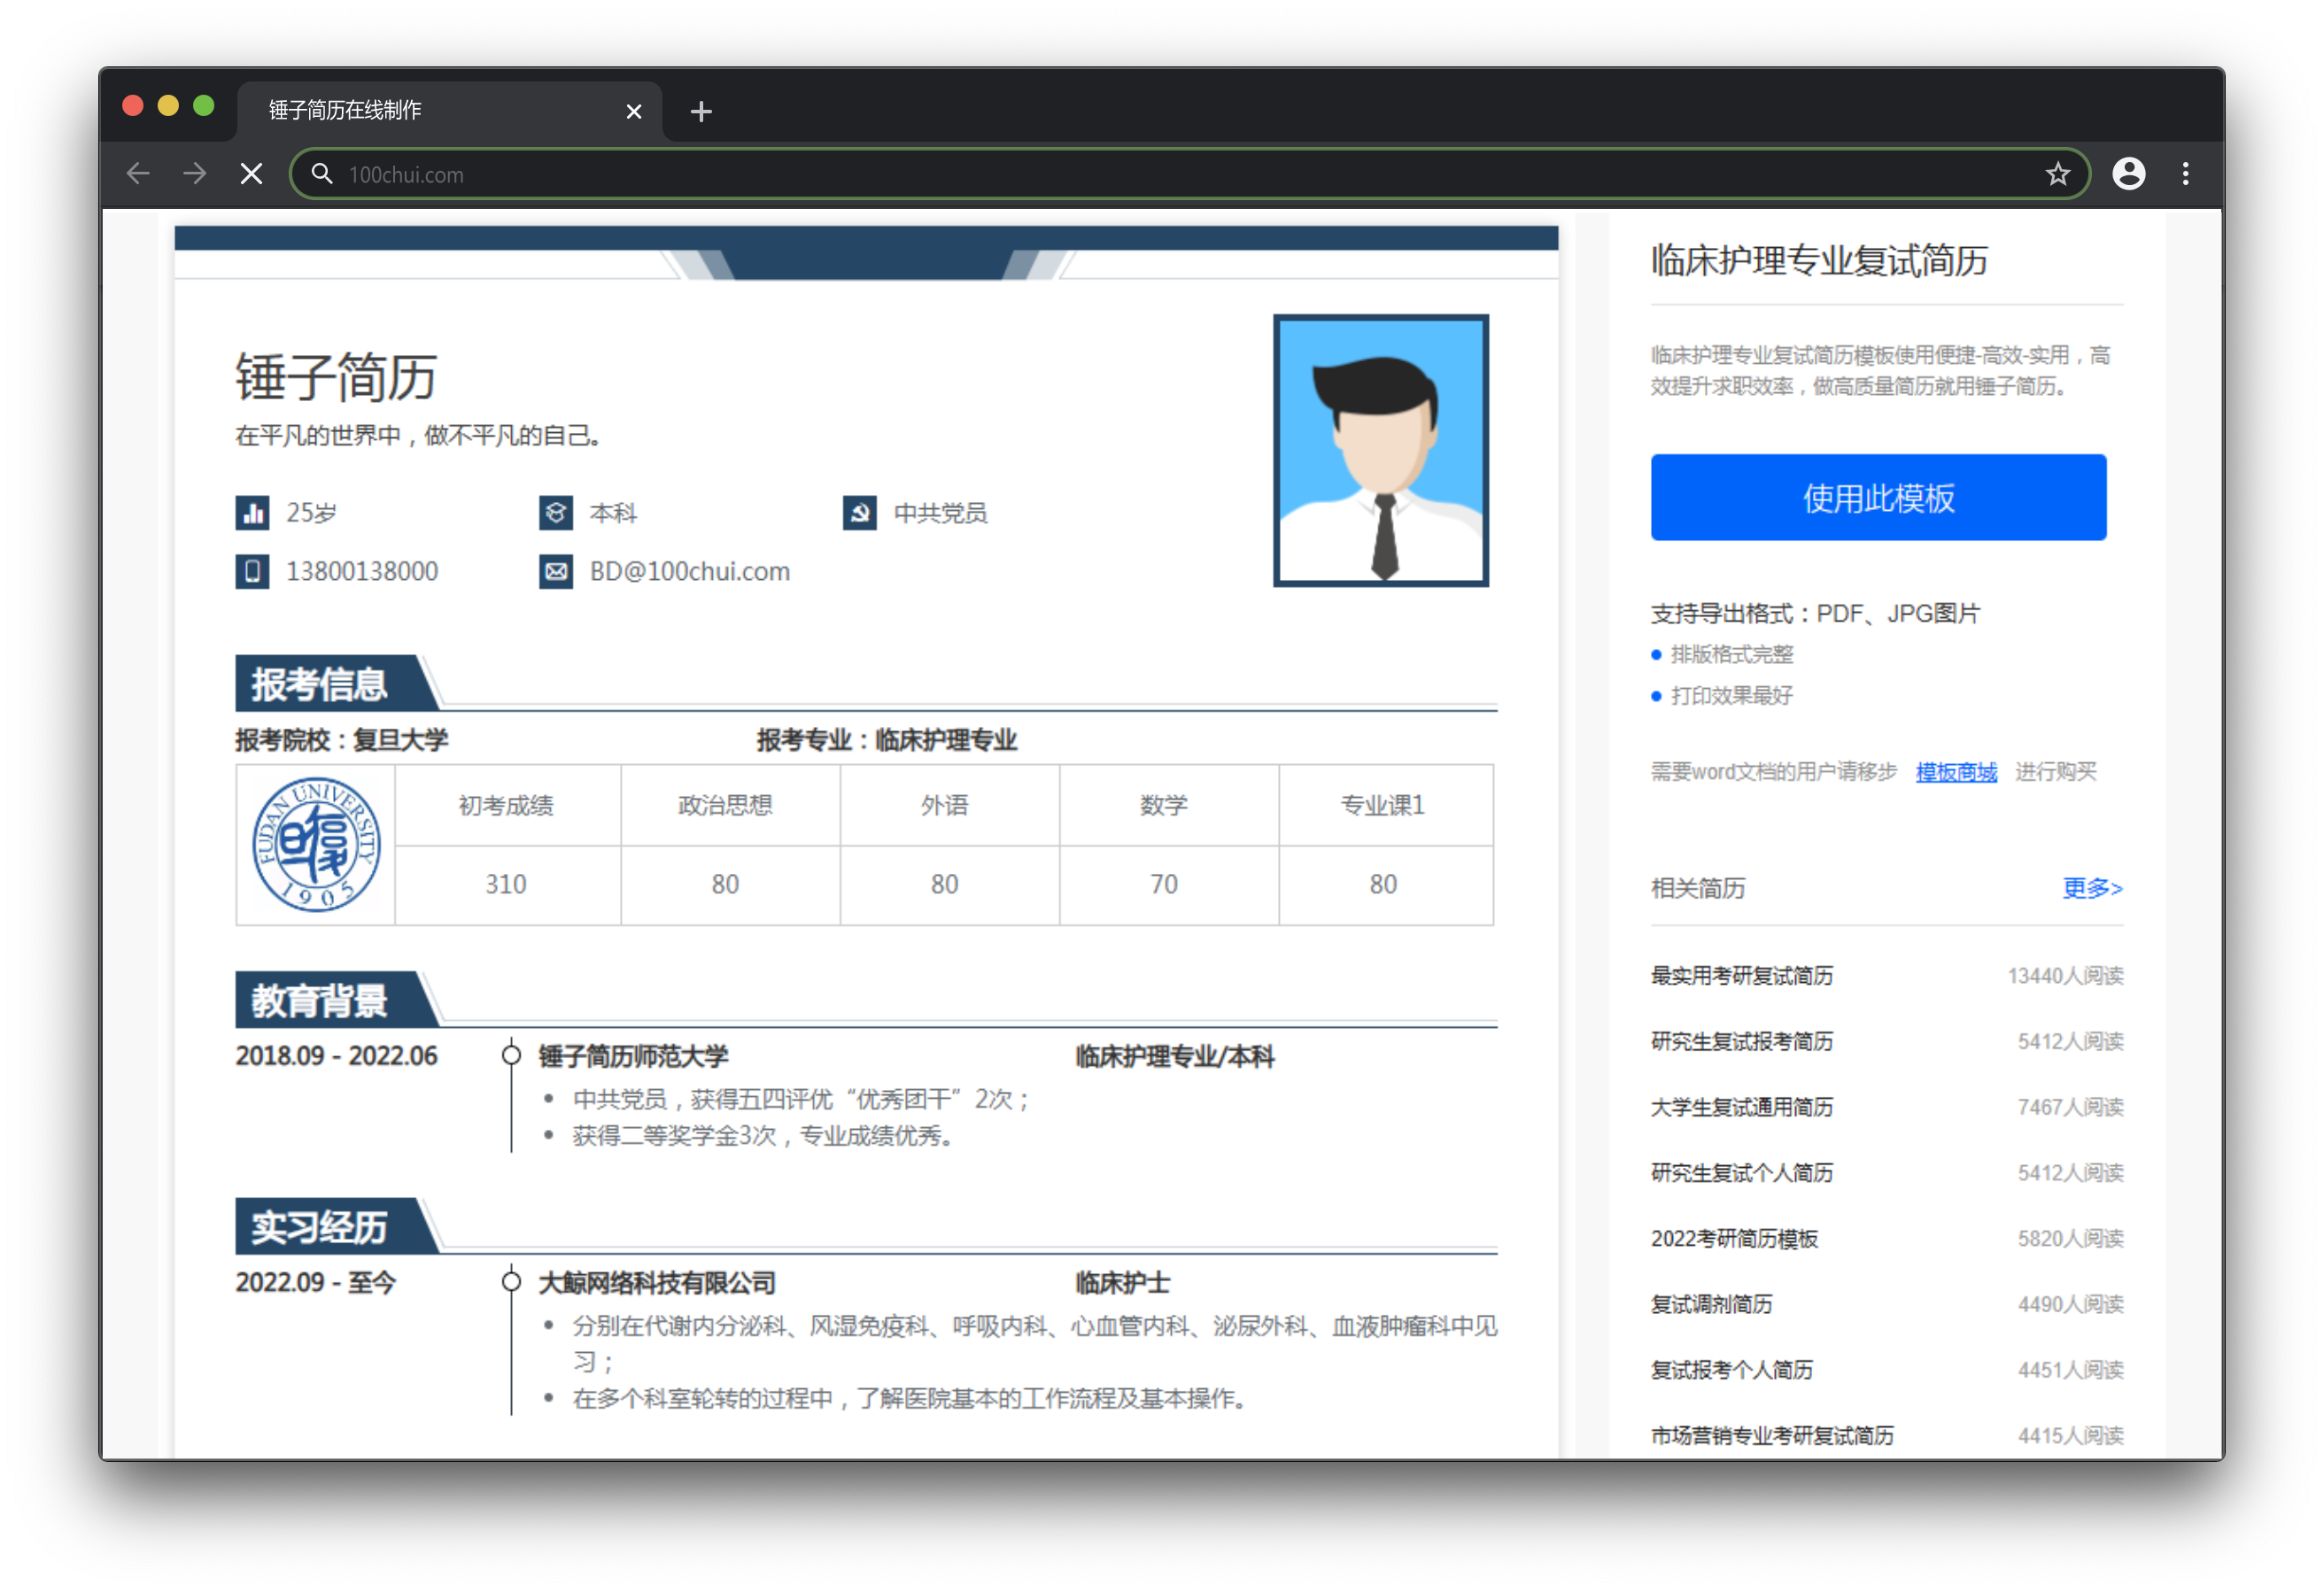Click 大鲸网络科技有限公司 company name
This screenshot has height=1592, width=2324.
(x=657, y=1282)
